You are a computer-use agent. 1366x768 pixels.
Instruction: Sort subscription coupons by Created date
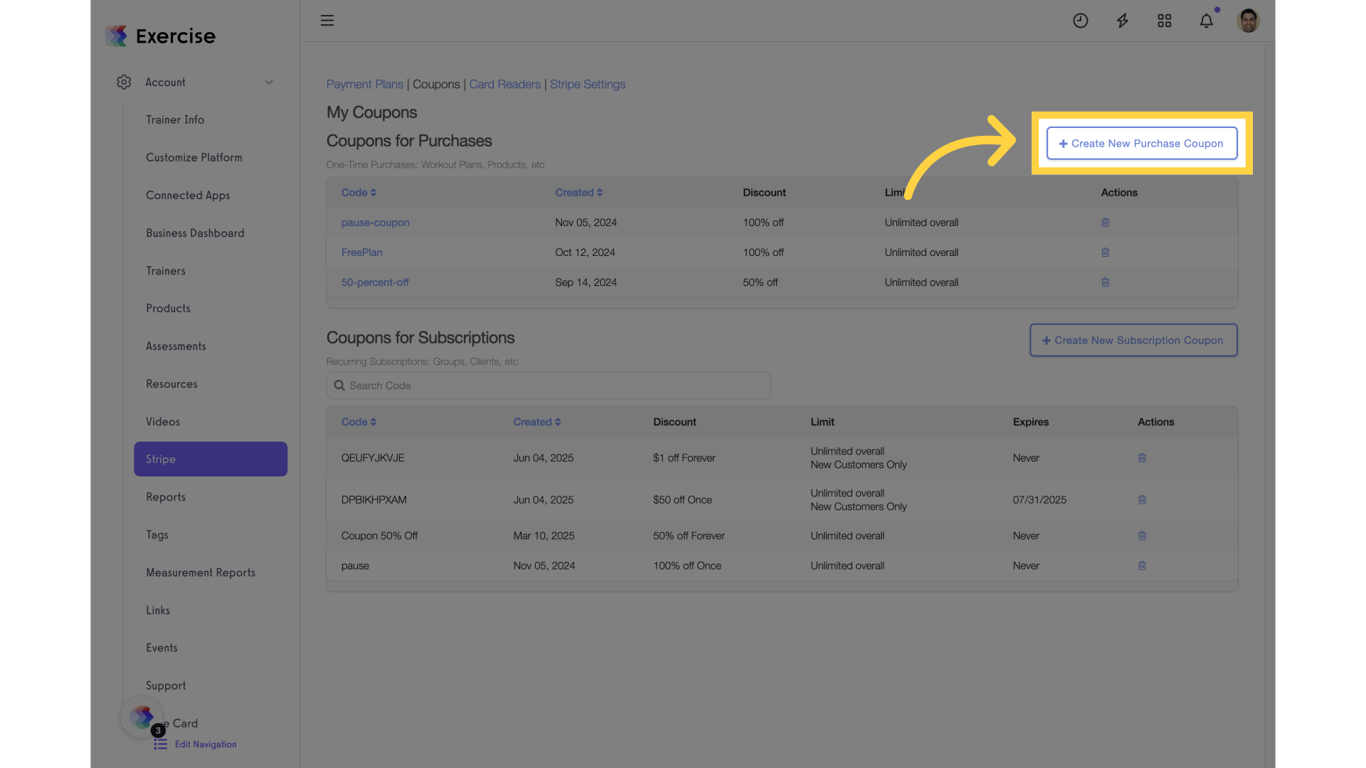click(537, 421)
